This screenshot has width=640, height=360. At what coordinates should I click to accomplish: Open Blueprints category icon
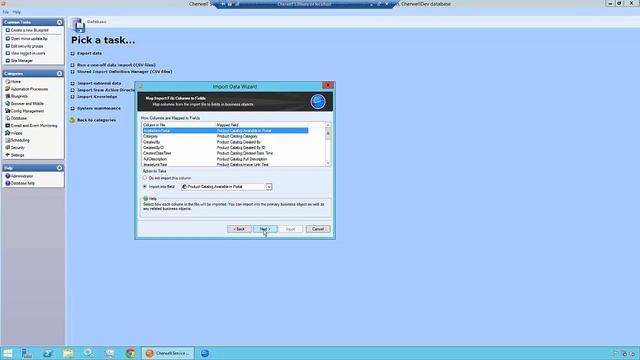tap(7, 96)
